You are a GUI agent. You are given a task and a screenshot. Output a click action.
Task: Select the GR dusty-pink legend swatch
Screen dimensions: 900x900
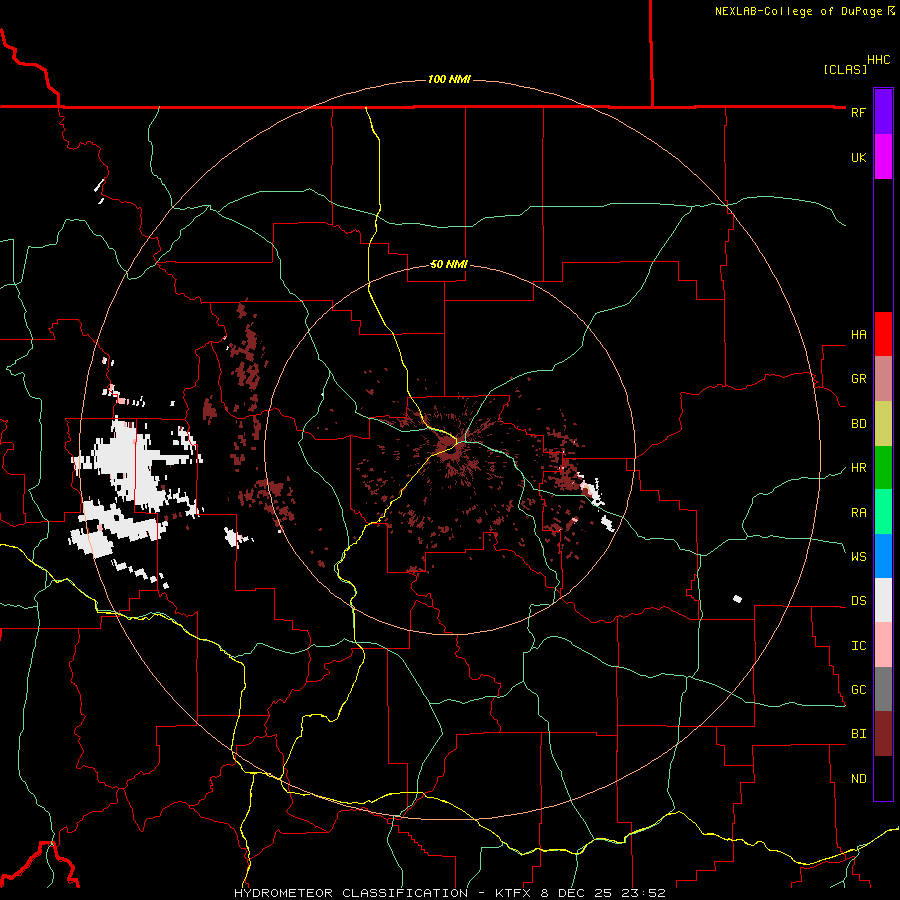883,379
